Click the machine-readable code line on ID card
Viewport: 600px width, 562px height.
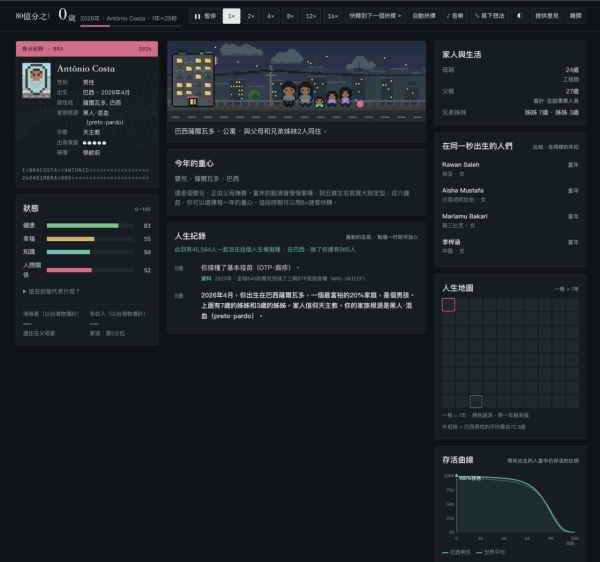[85, 174]
